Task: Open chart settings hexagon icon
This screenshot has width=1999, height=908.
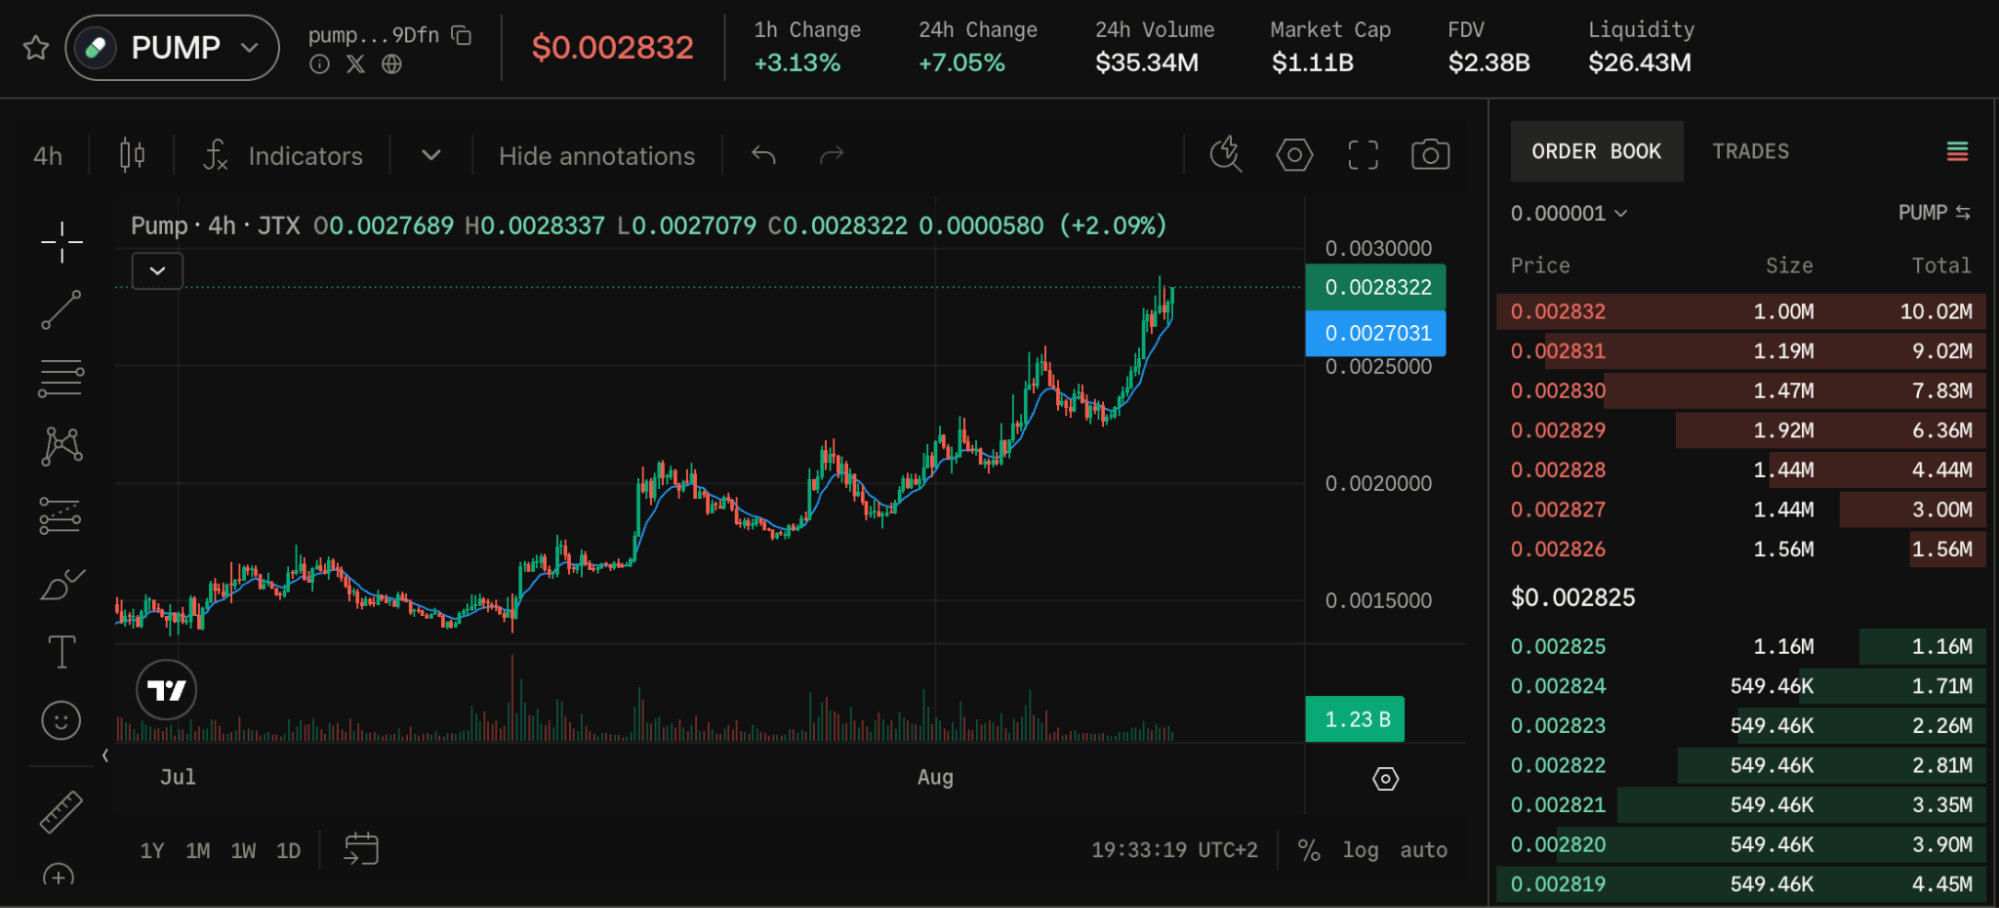Action: (1294, 155)
